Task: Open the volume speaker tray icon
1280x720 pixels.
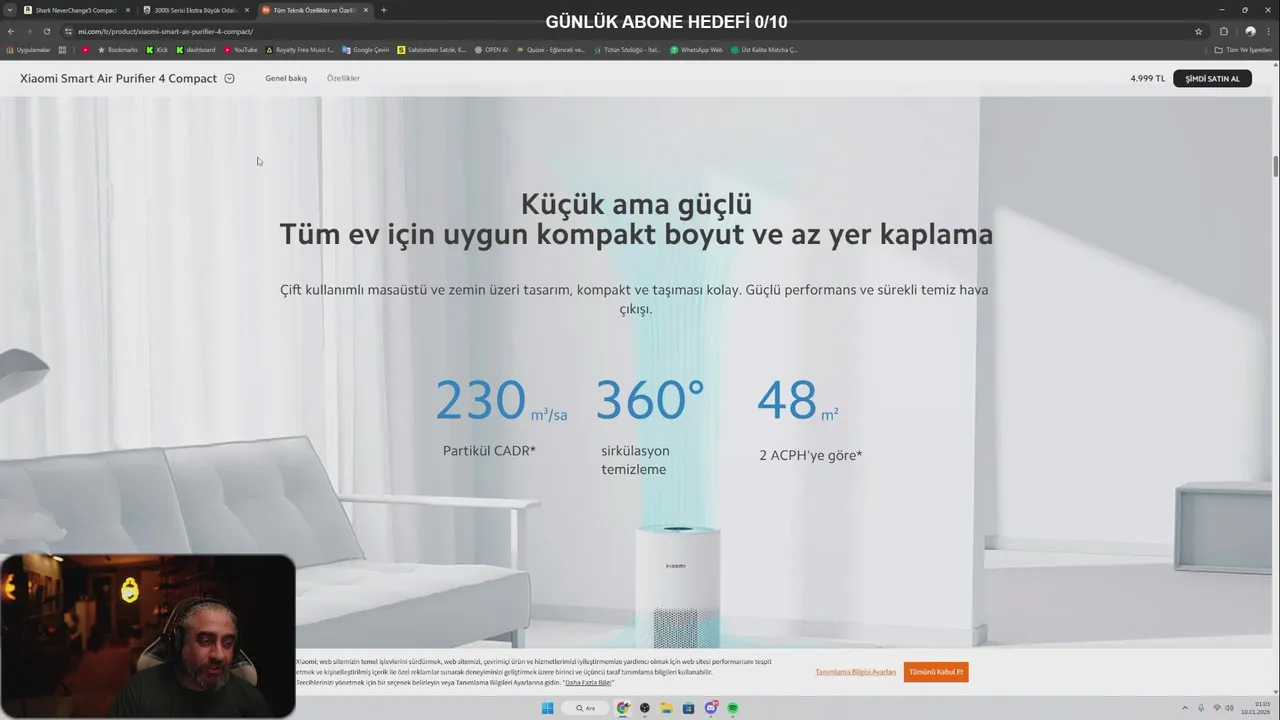Action: [1230, 708]
